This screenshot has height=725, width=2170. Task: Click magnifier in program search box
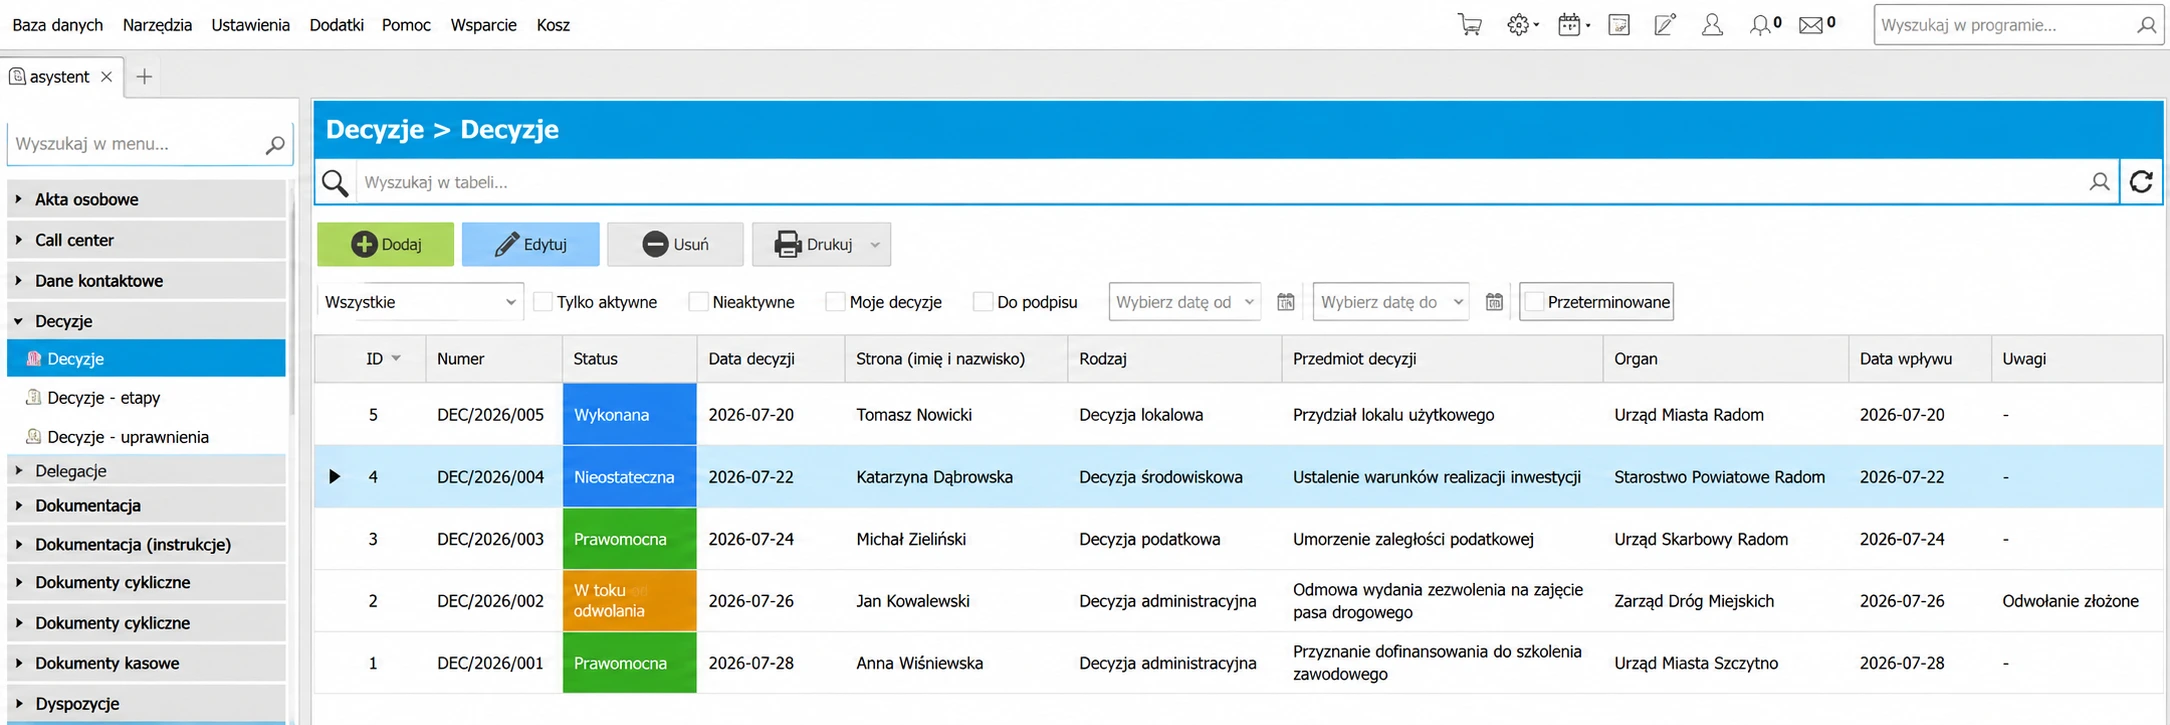[x=2146, y=26]
